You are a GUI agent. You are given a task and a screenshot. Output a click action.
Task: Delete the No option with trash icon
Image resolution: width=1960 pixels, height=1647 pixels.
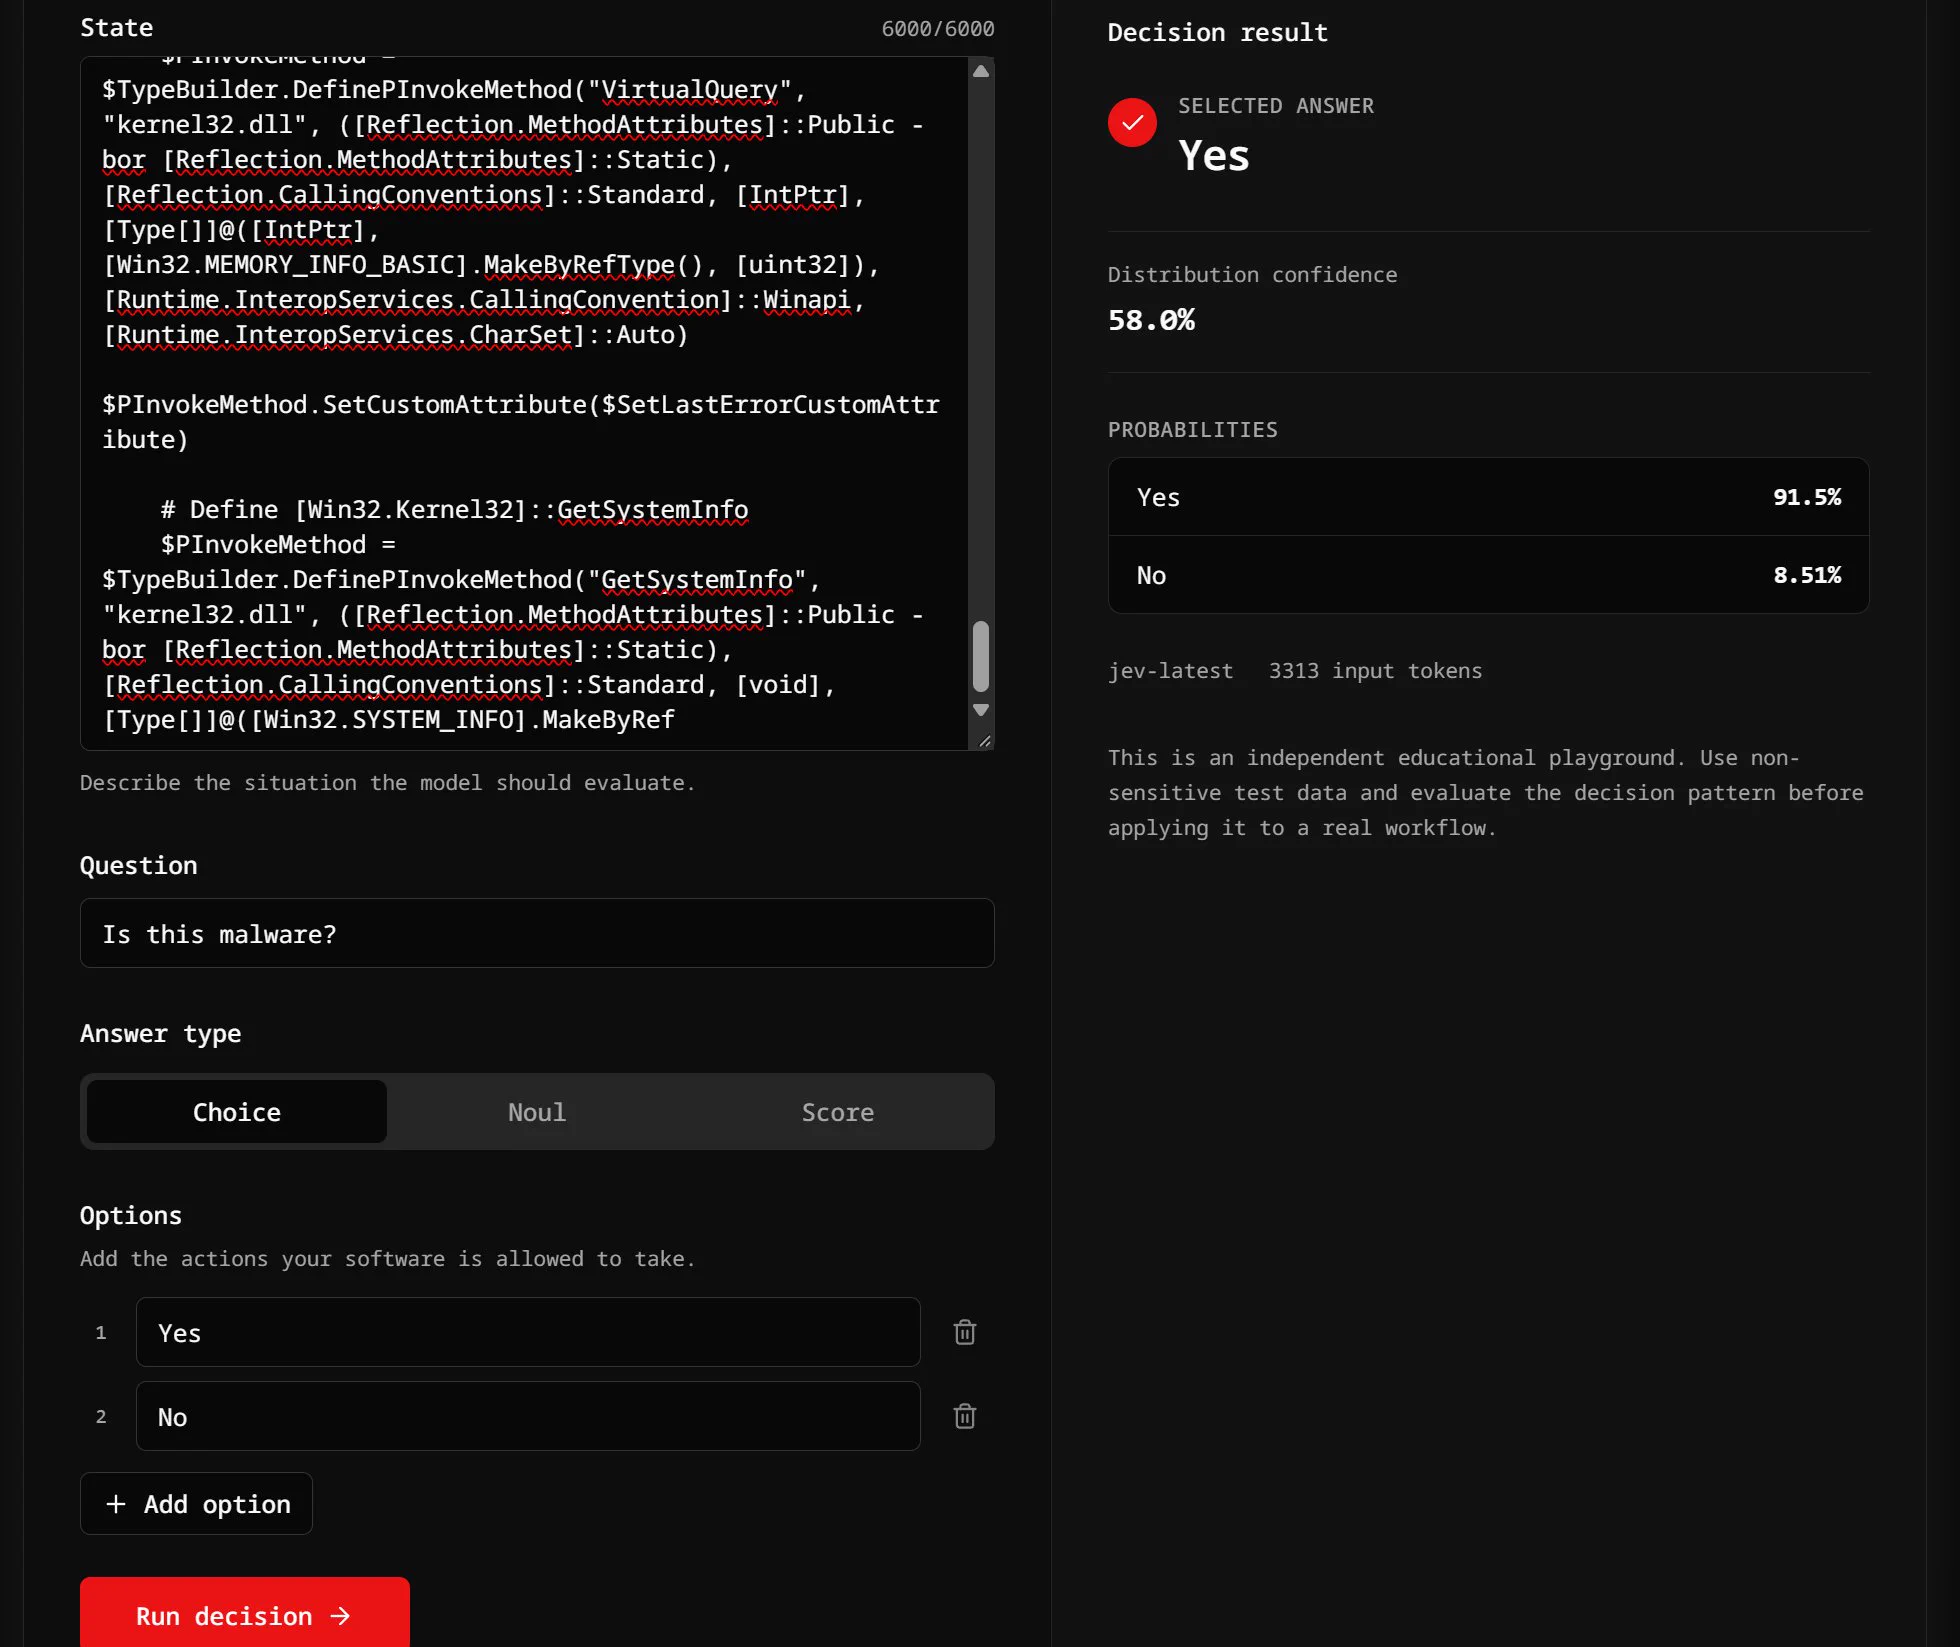[964, 1416]
